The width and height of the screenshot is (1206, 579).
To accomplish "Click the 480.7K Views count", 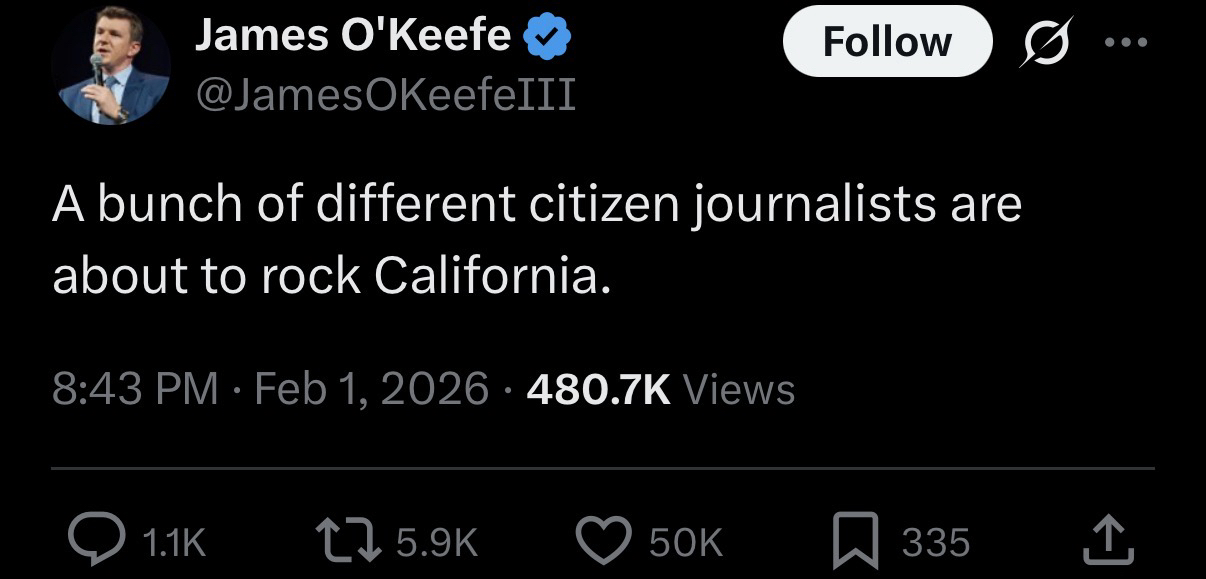I will pos(660,389).
